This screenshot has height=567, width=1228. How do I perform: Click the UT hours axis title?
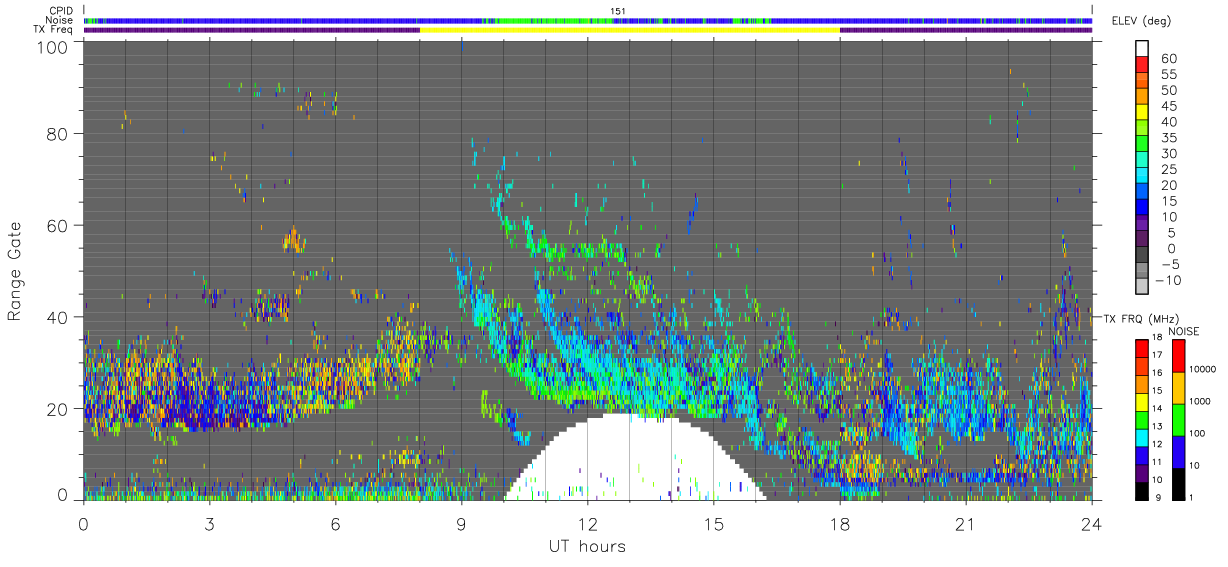586,546
